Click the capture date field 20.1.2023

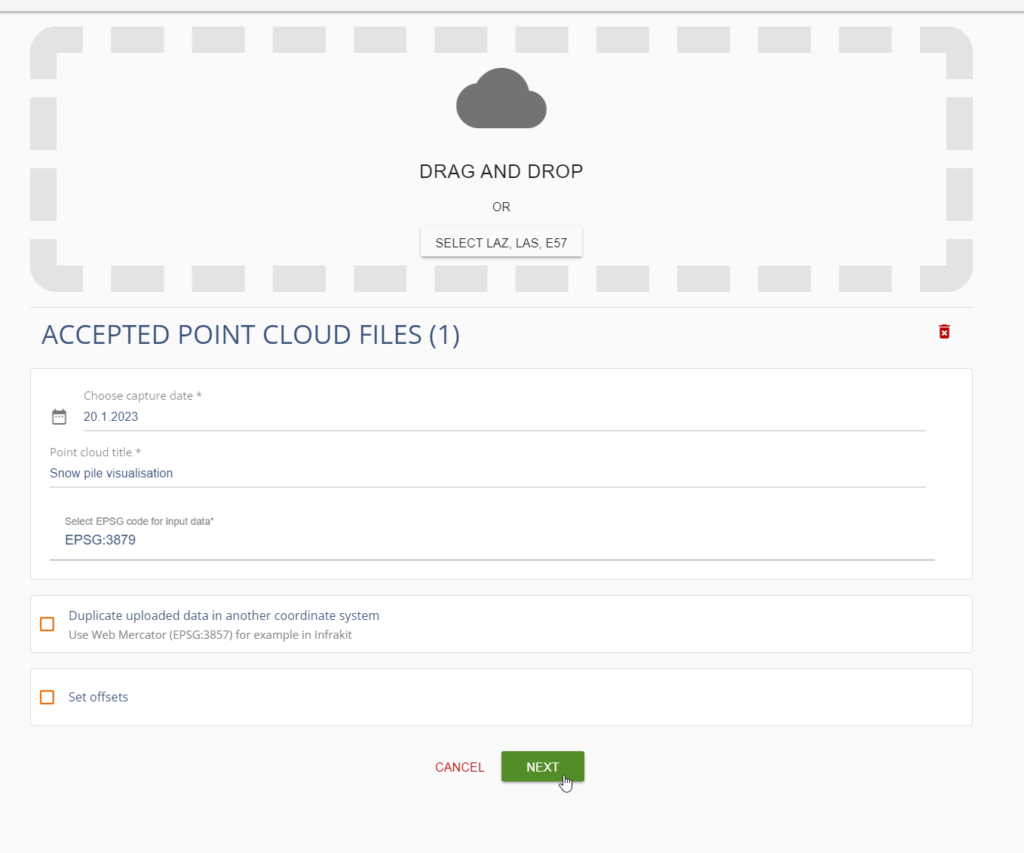504,417
